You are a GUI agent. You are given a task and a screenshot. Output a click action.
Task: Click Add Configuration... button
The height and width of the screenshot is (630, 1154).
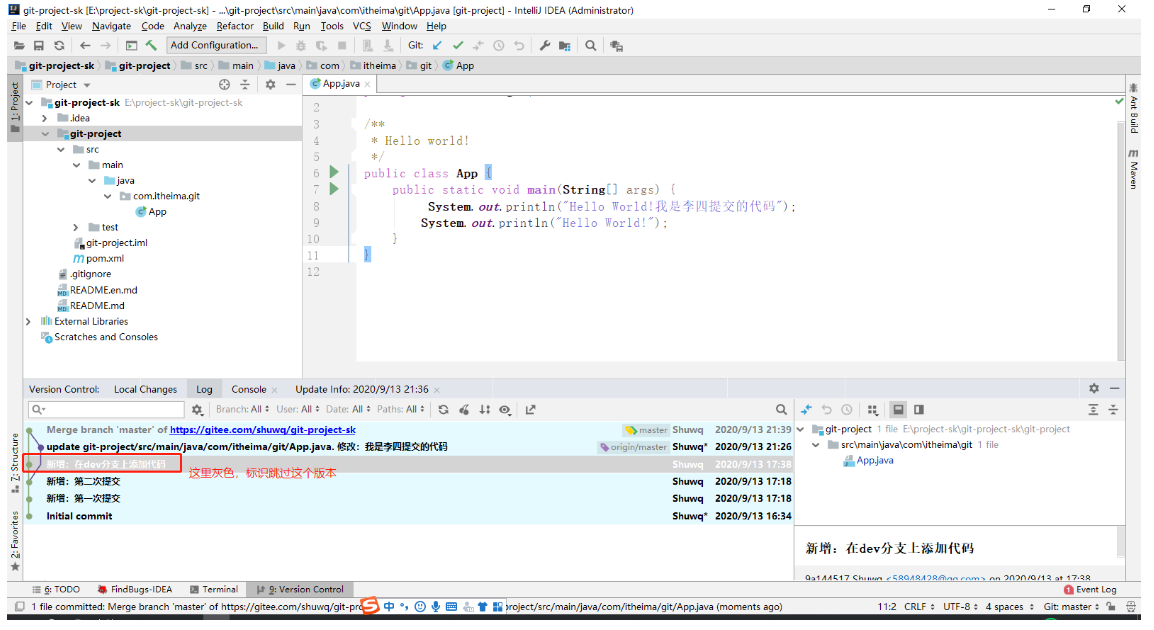pos(216,45)
